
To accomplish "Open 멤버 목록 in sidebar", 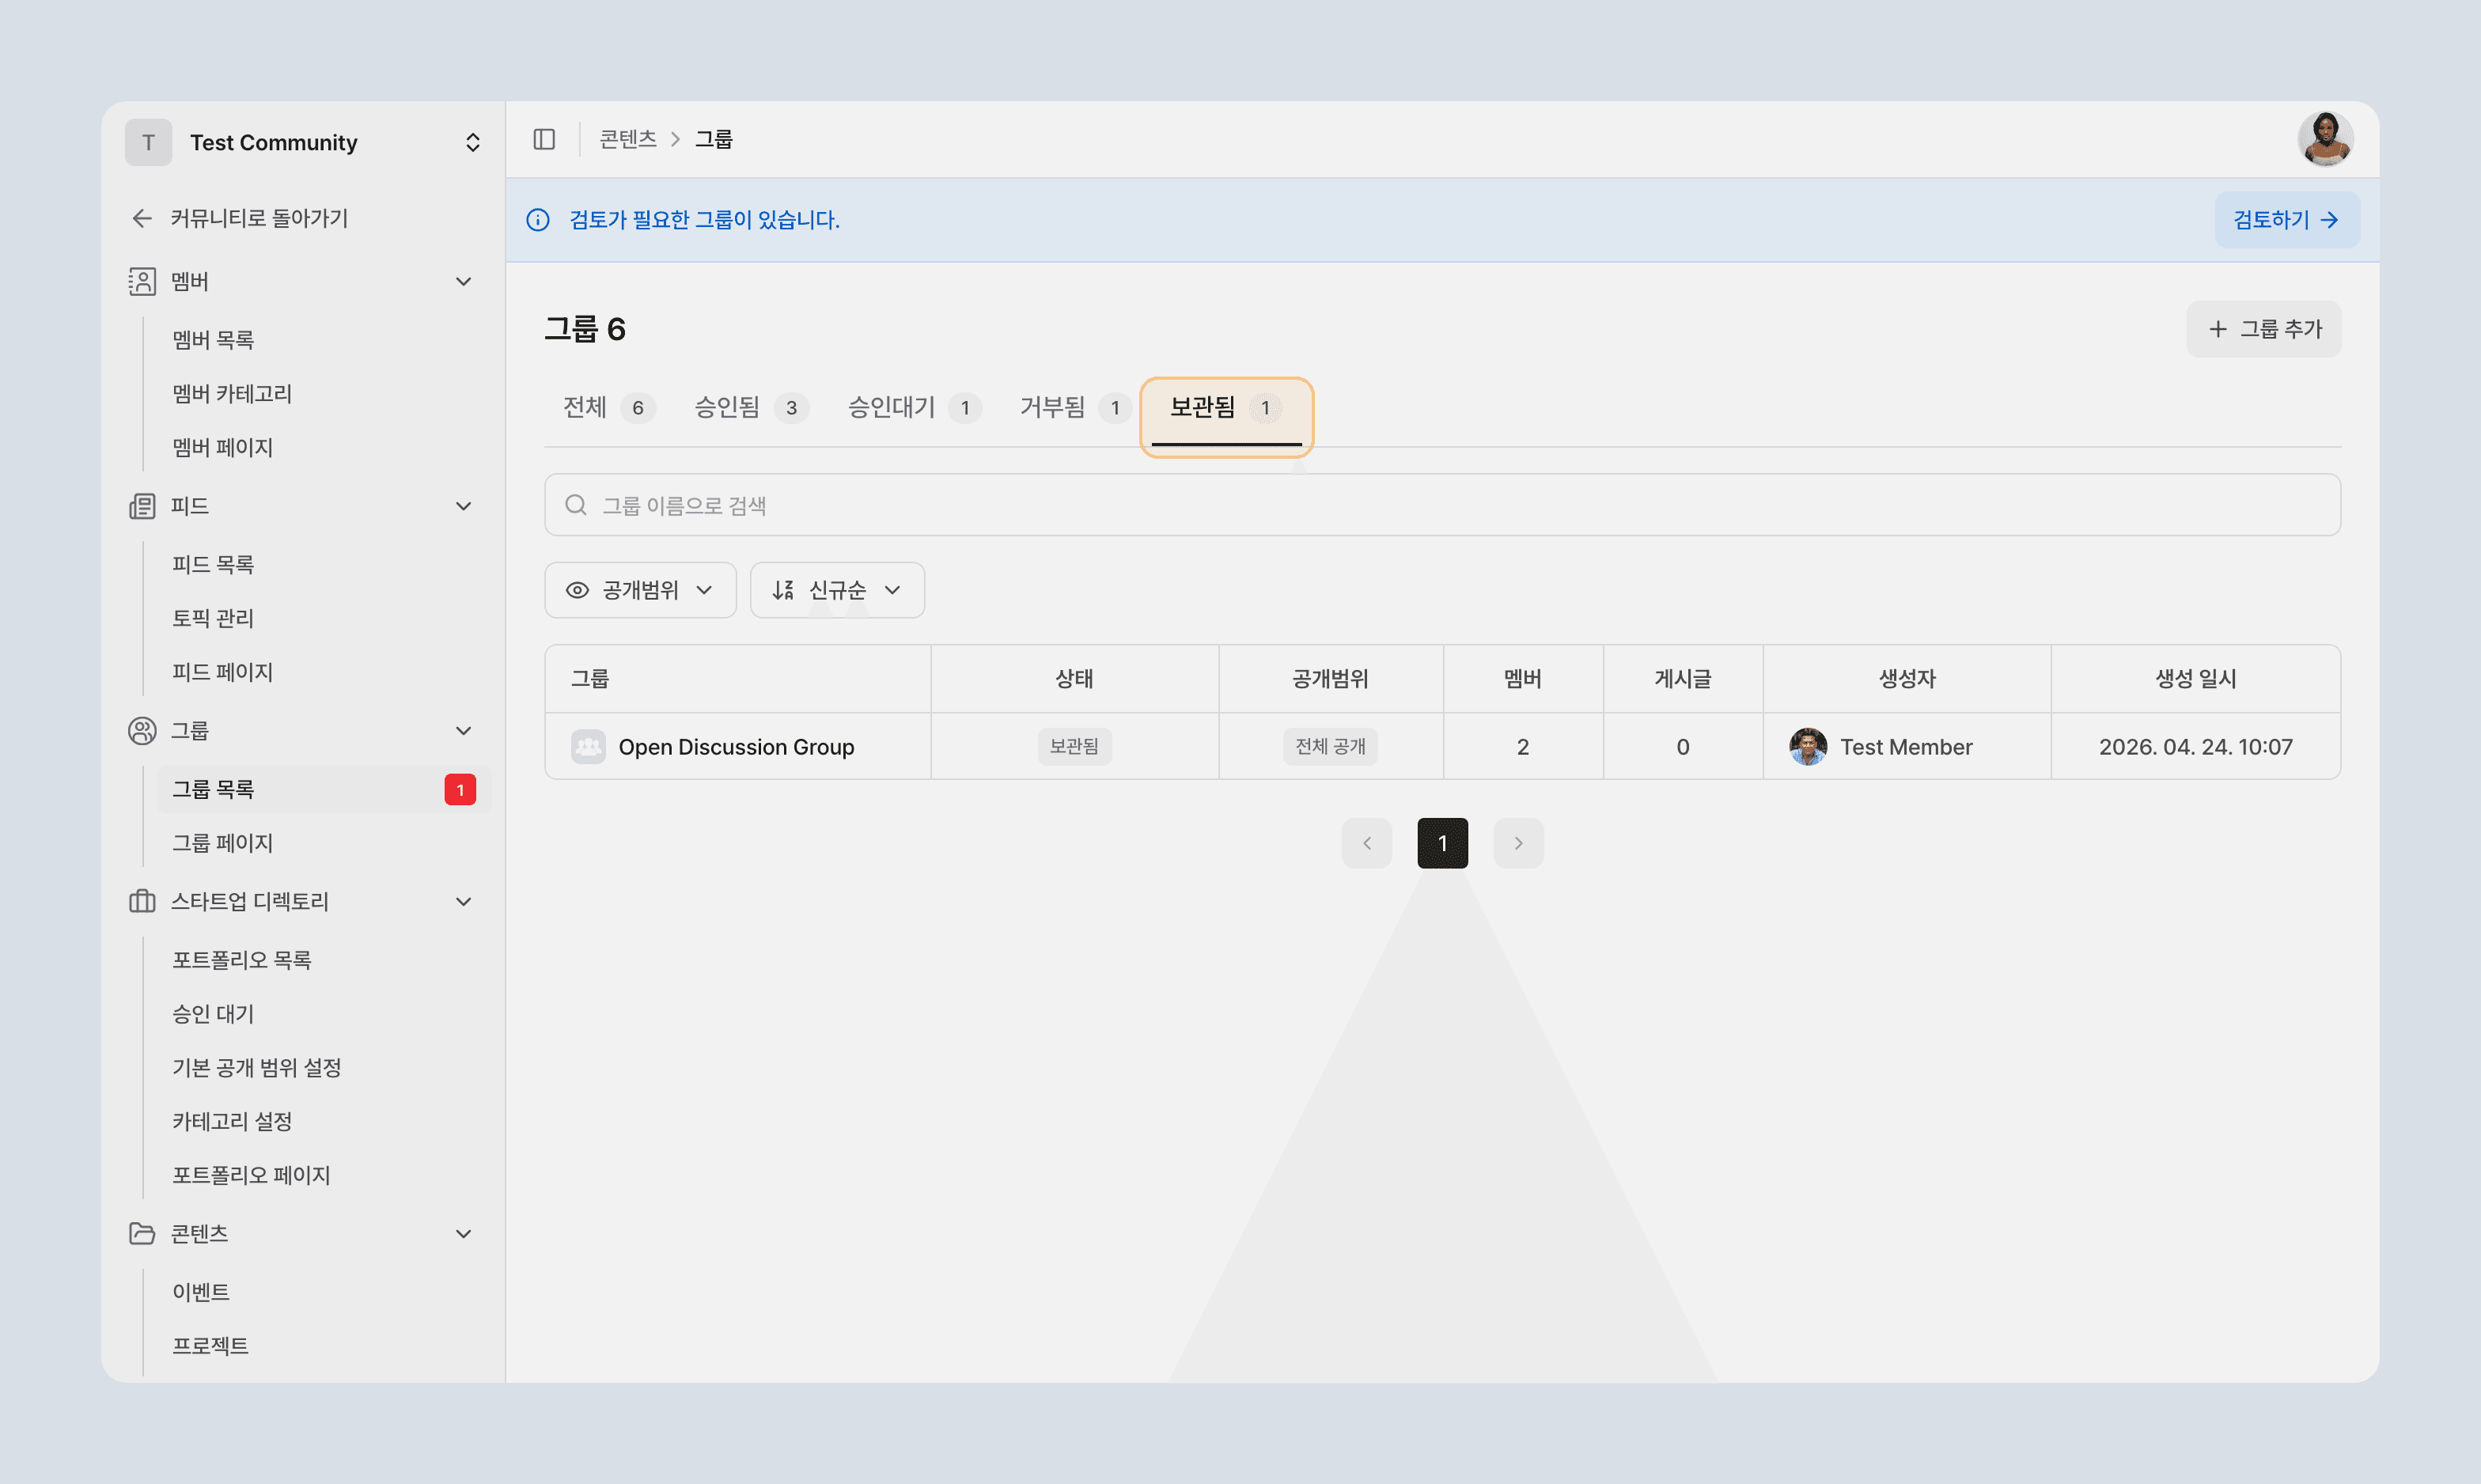I will pos(213,340).
